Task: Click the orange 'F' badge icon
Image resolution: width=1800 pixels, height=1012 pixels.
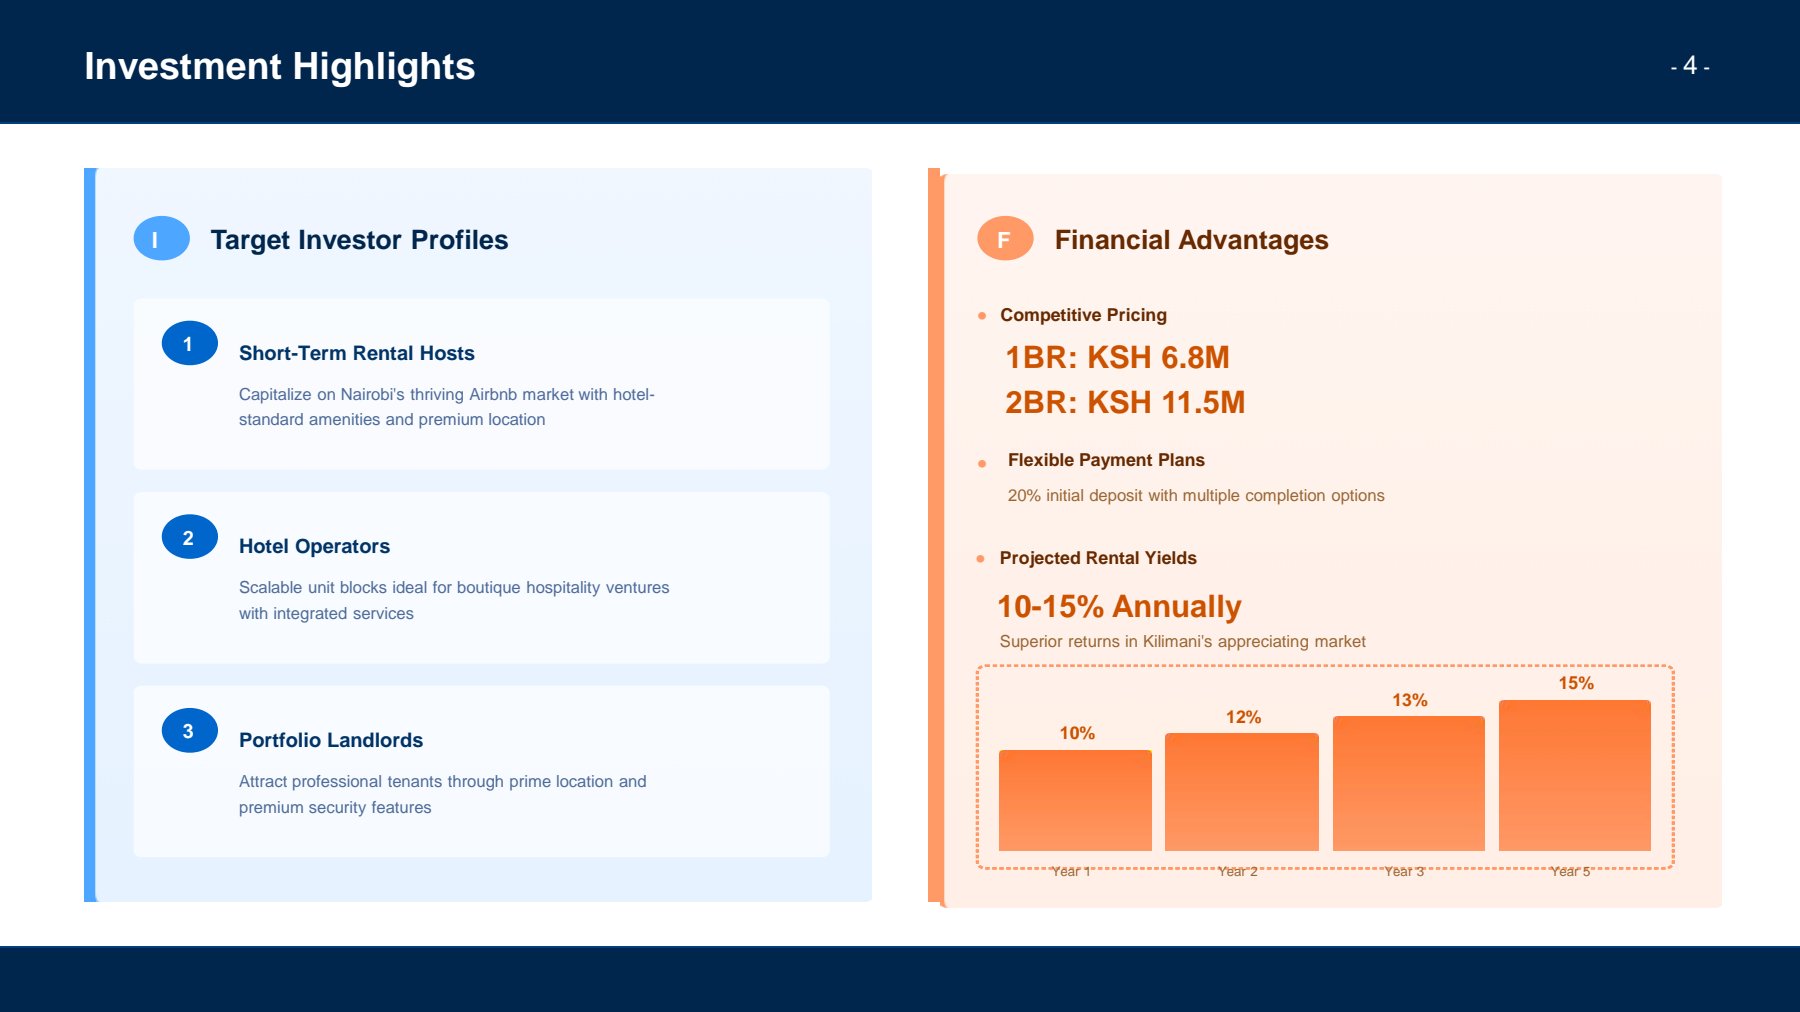Action: point(1005,239)
